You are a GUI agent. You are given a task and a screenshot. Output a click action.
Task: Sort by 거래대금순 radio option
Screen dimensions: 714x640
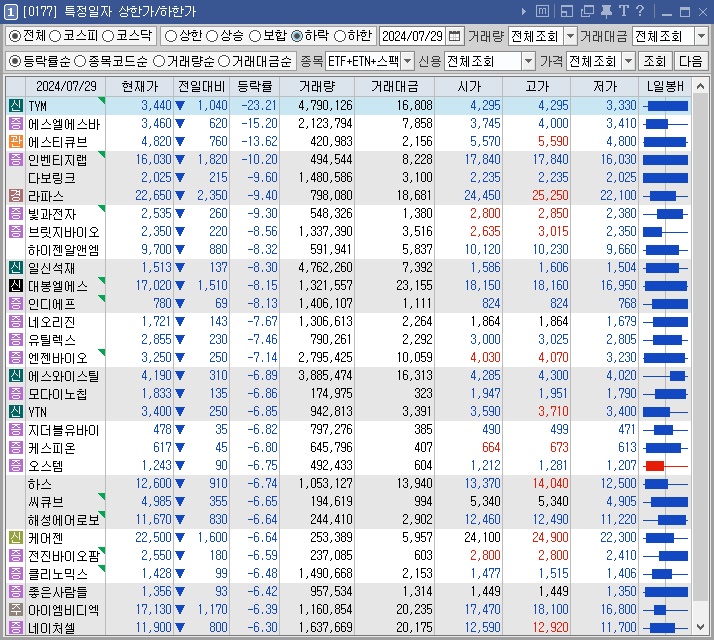(224, 61)
